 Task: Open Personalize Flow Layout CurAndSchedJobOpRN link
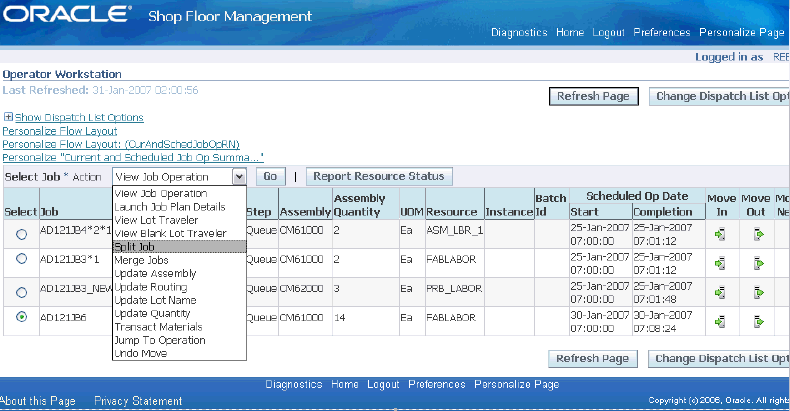[121, 144]
